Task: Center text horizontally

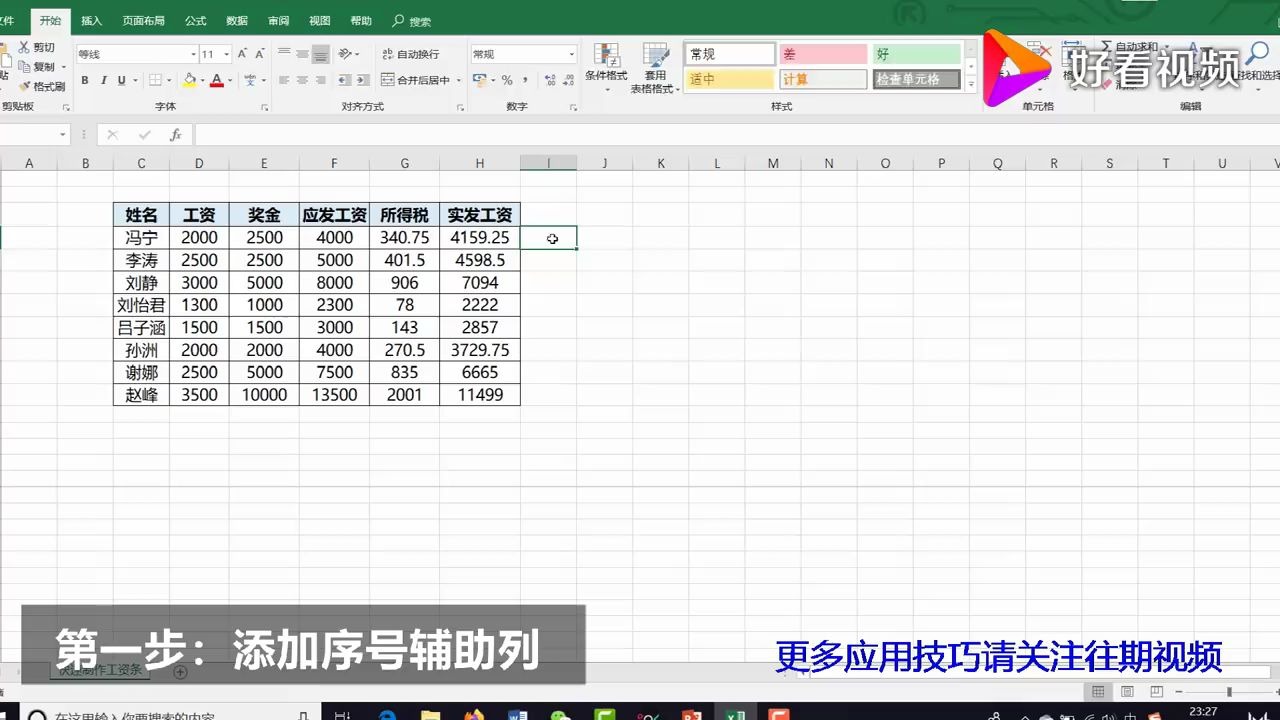Action: (302, 80)
